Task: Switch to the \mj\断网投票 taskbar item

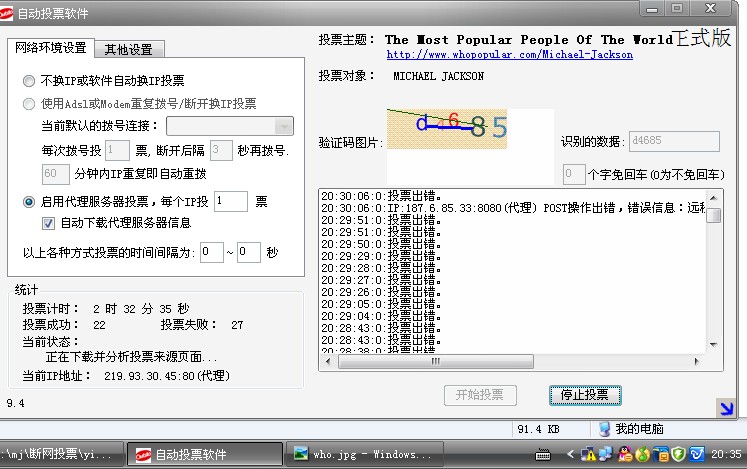Action: pos(61,454)
